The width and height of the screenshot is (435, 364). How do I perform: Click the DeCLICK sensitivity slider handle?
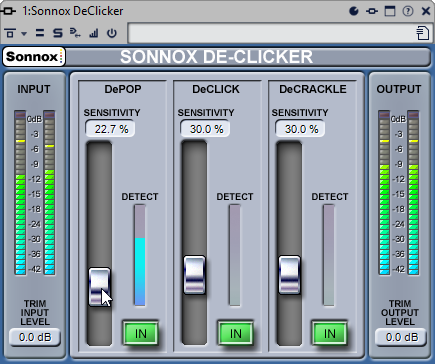point(194,275)
